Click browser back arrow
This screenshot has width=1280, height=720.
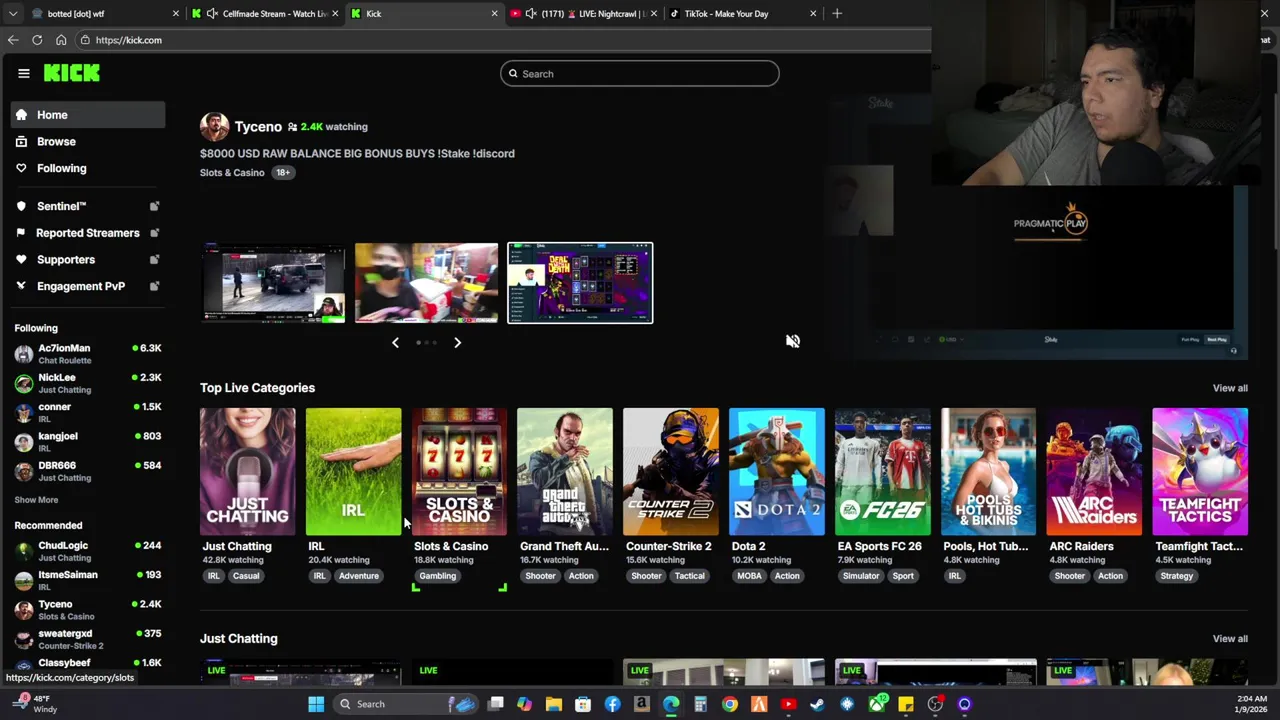(13, 40)
